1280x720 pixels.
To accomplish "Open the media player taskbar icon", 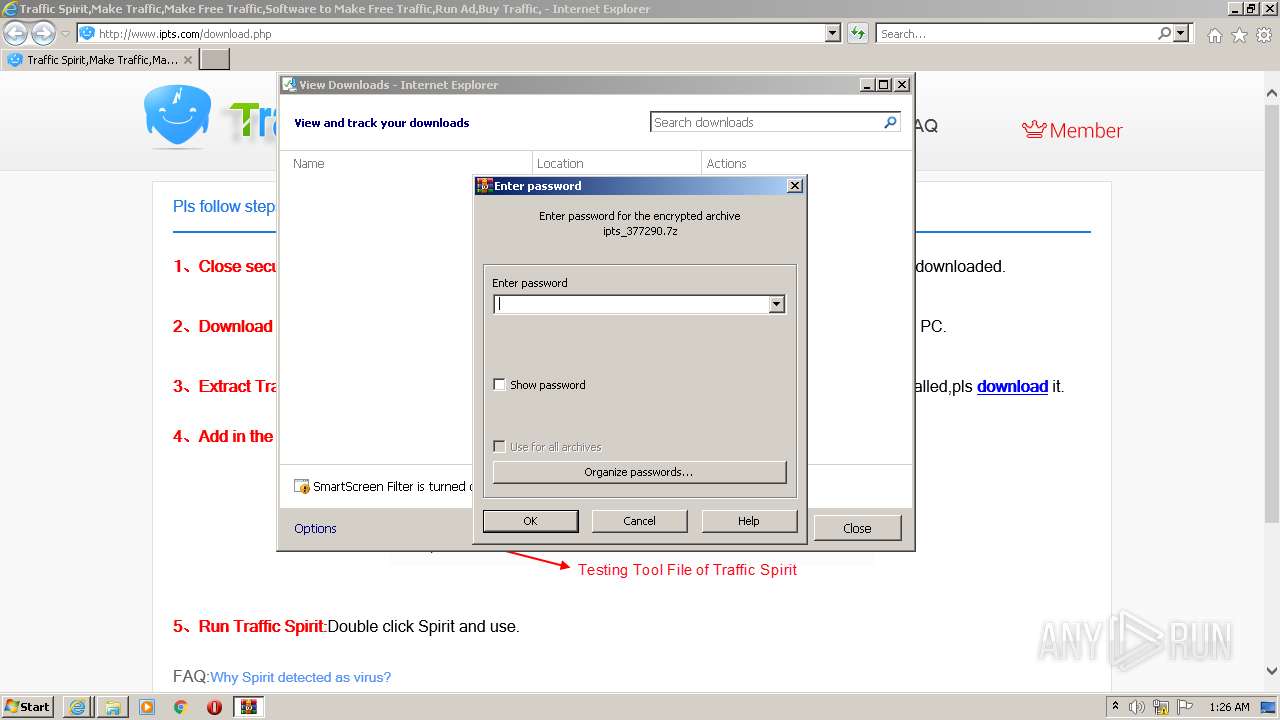I will pos(147,707).
